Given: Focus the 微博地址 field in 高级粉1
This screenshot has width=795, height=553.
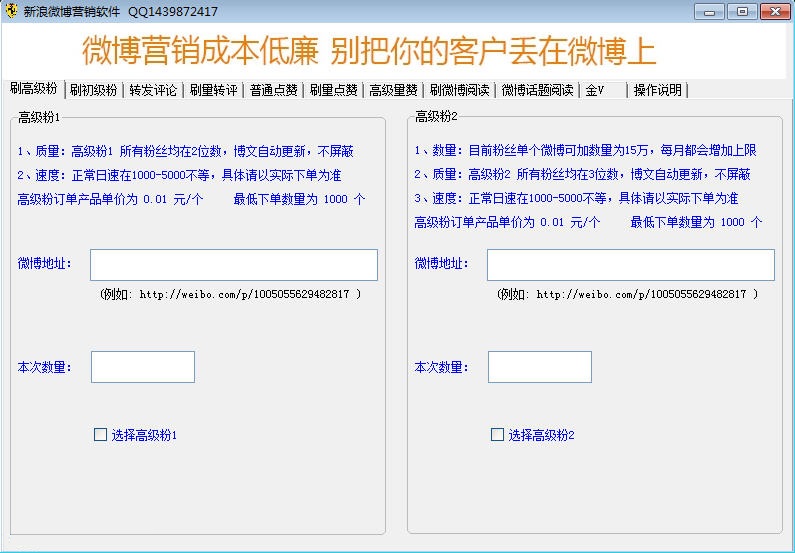Looking at the screenshot, I should (234, 265).
